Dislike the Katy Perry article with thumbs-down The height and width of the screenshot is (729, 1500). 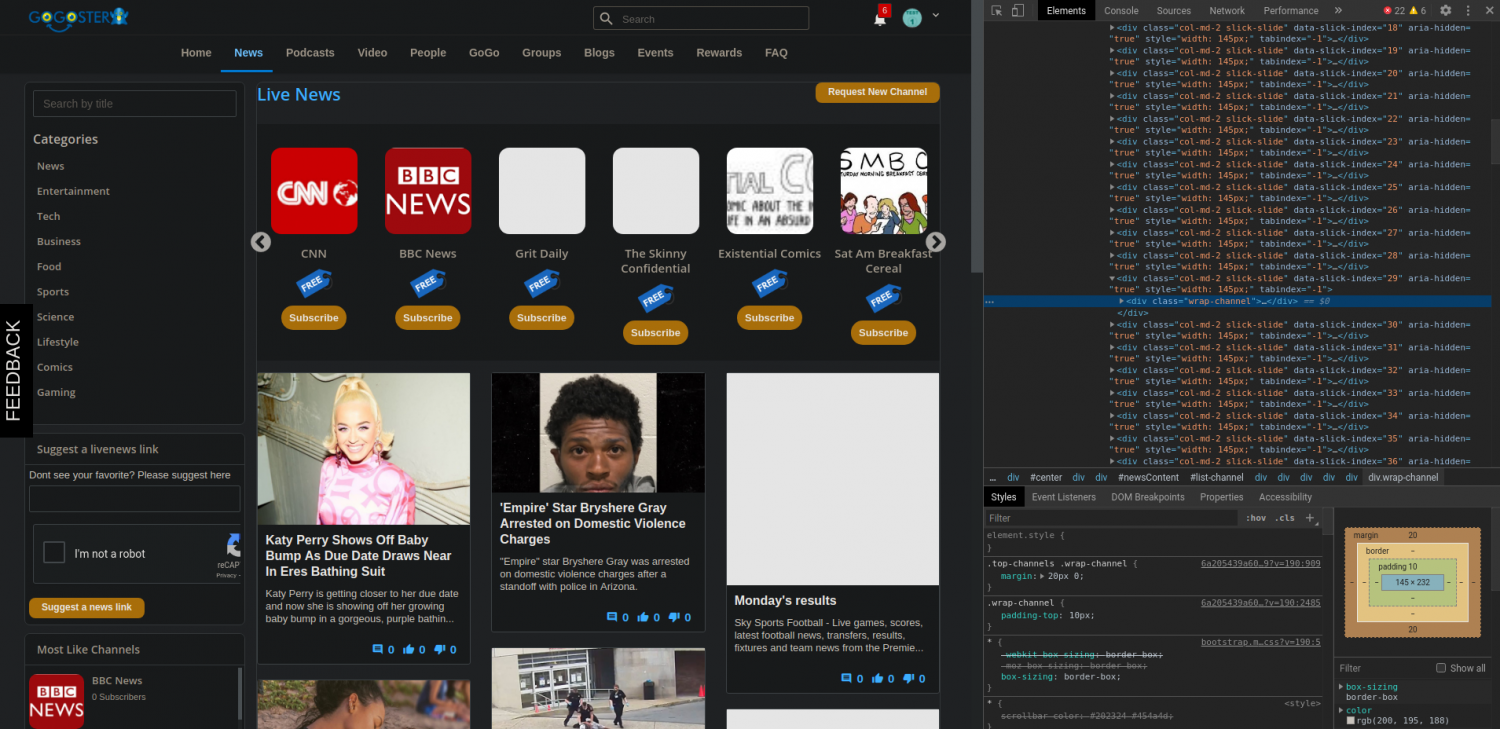click(x=440, y=649)
